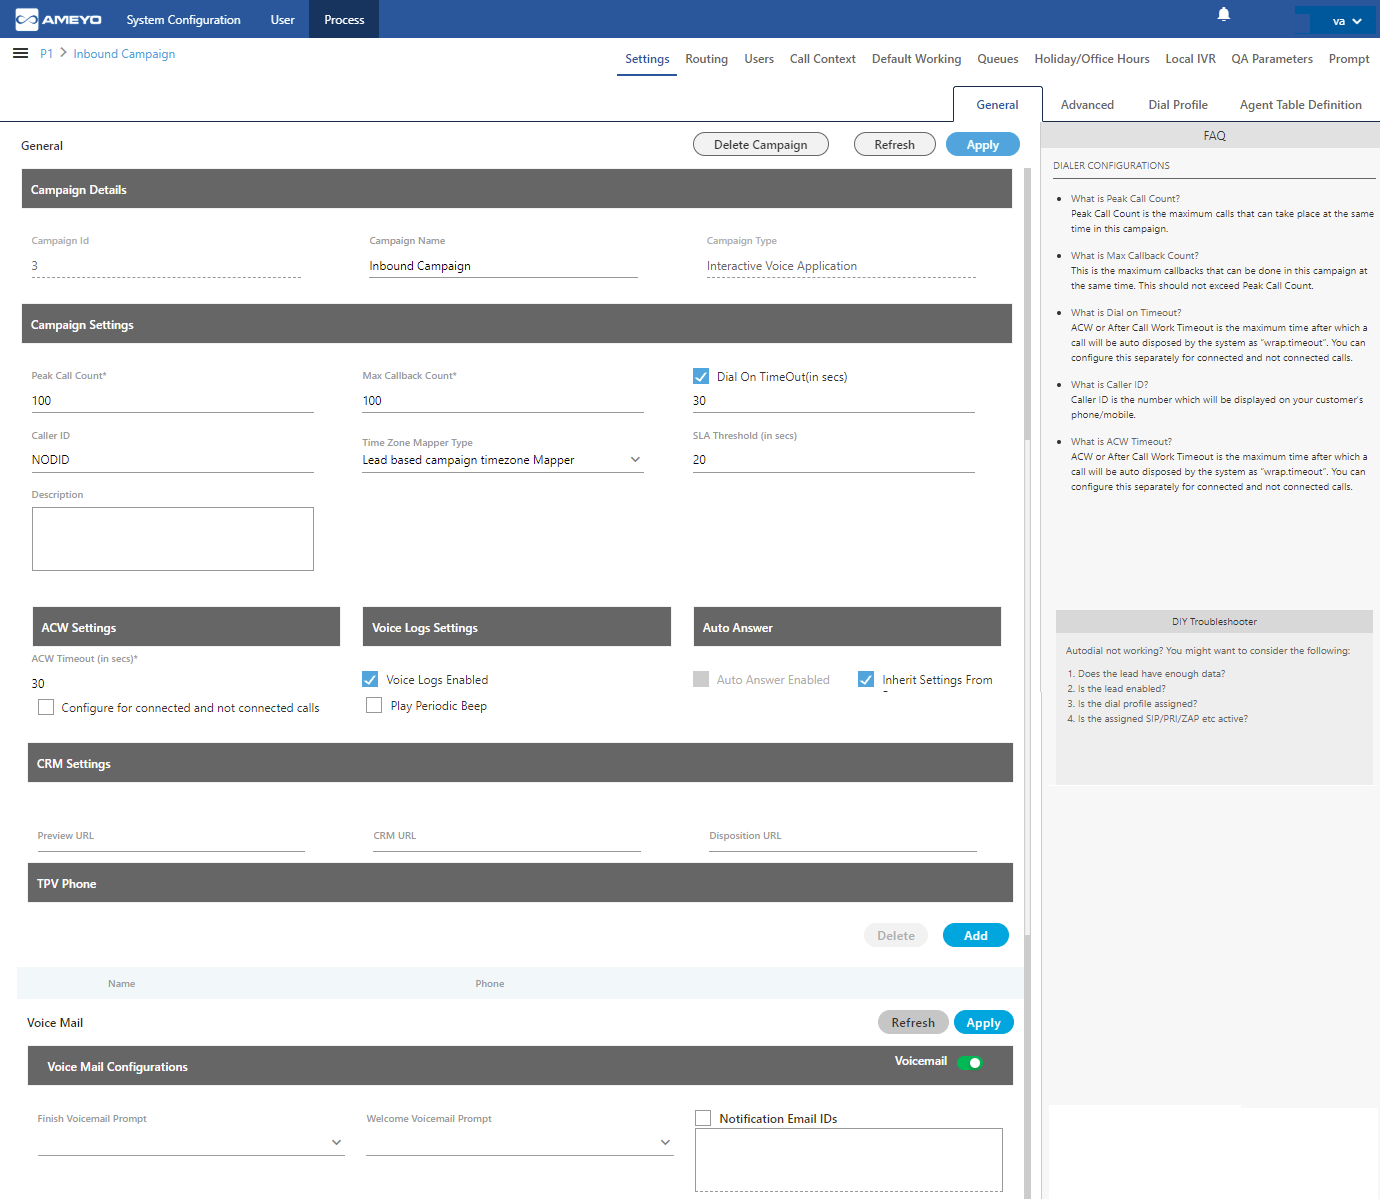Click the Phone column header

pyautogui.click(x=489, y=984)
